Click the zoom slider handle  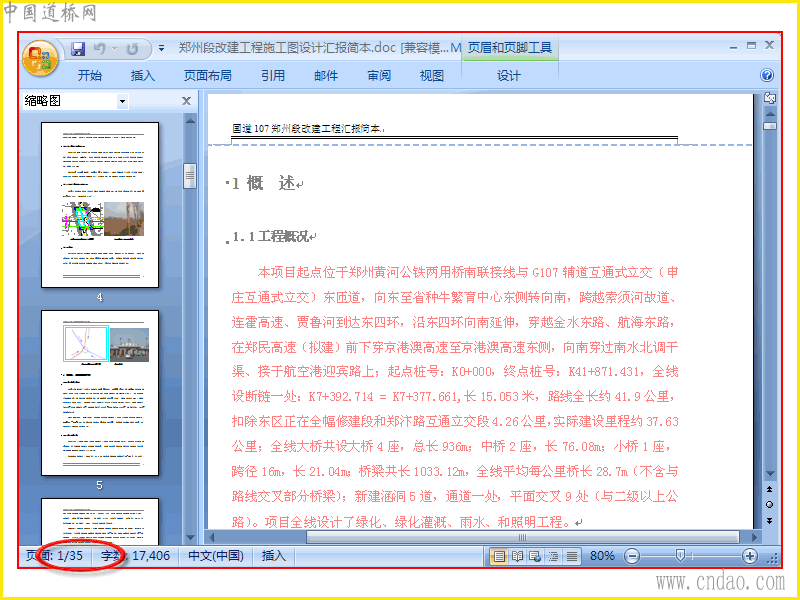tap(680, 556)
